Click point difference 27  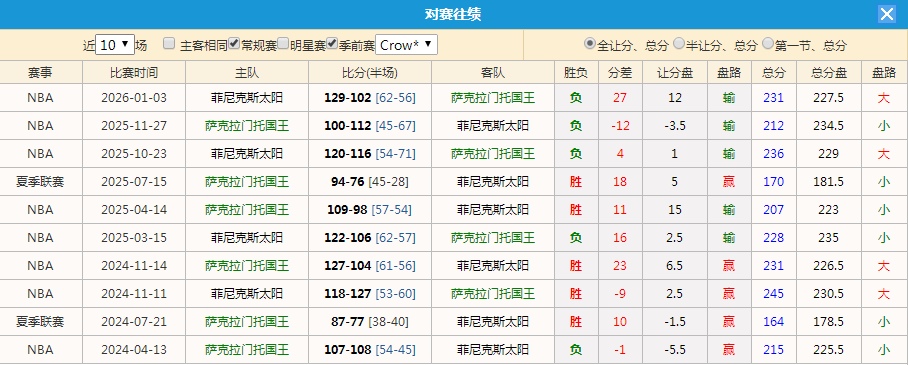(620, 98)
